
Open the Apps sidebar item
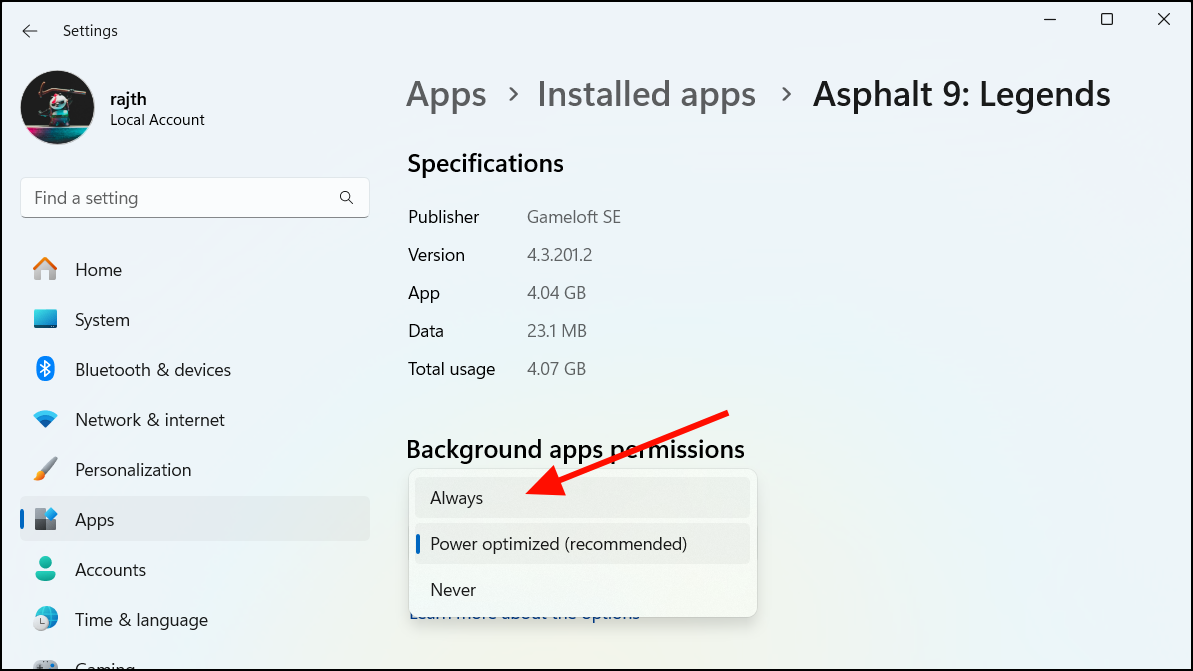(195, 520)
